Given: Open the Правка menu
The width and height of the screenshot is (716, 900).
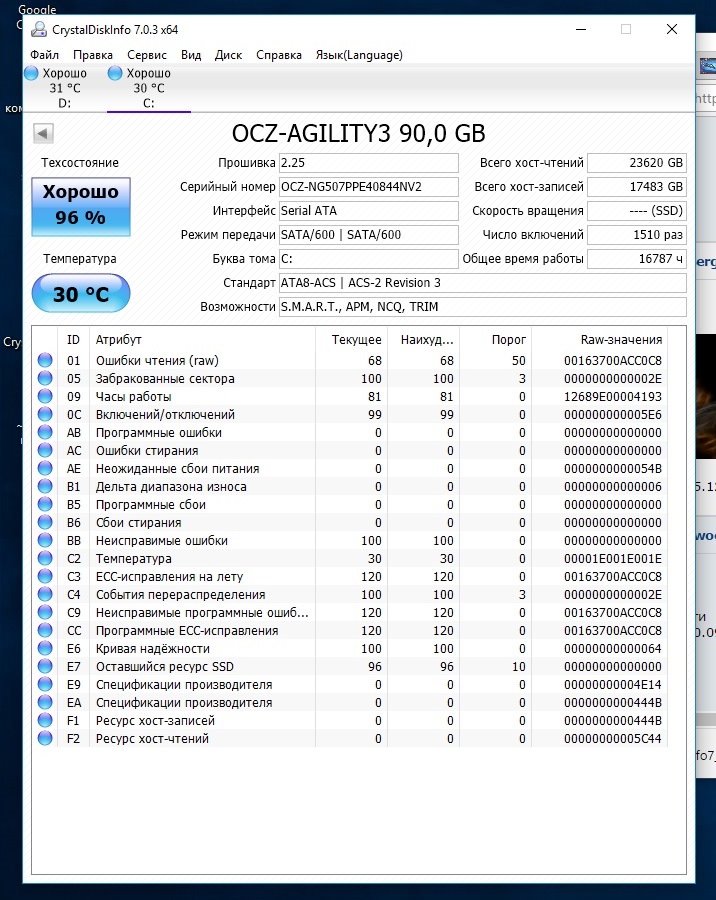Looking at the screenshot, I should coord(92,55).
